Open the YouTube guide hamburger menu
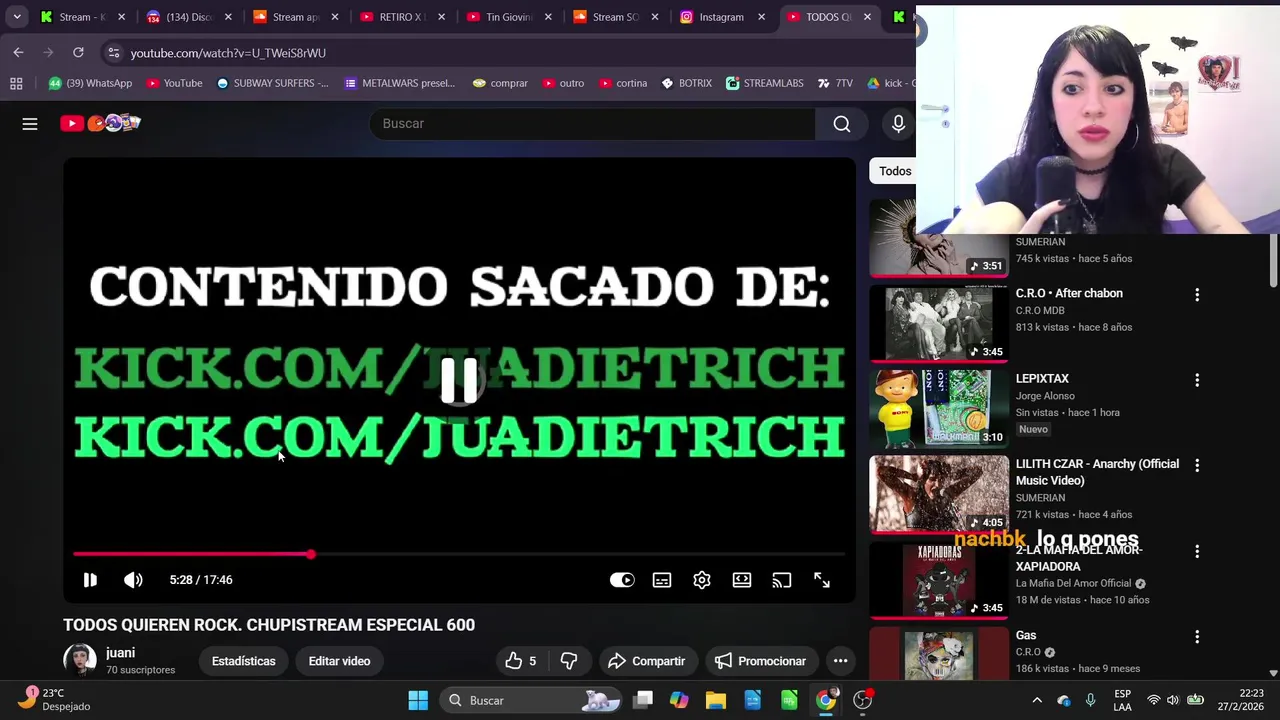 30,123
